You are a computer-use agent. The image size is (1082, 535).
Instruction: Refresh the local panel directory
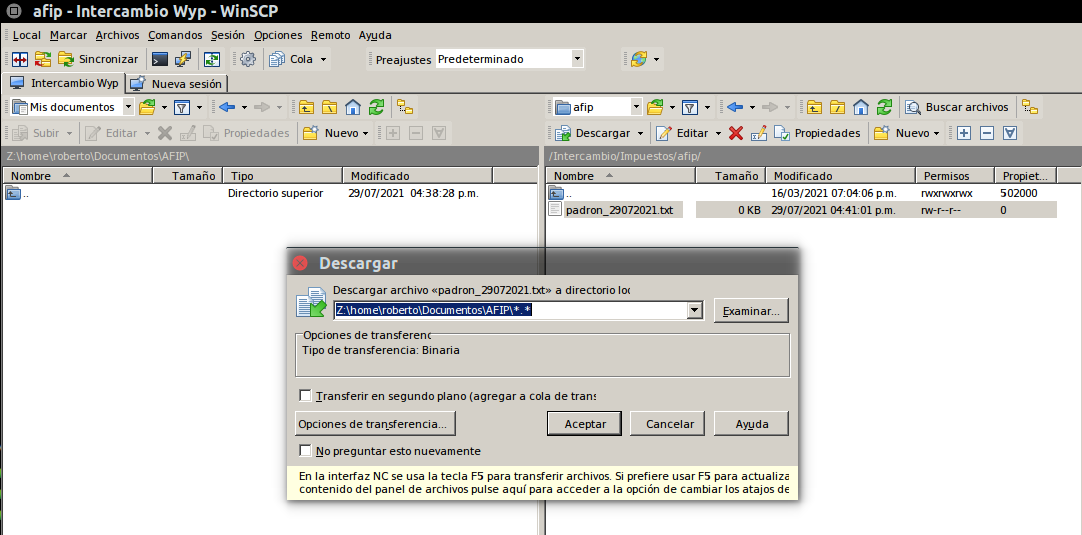coord(376,107)
